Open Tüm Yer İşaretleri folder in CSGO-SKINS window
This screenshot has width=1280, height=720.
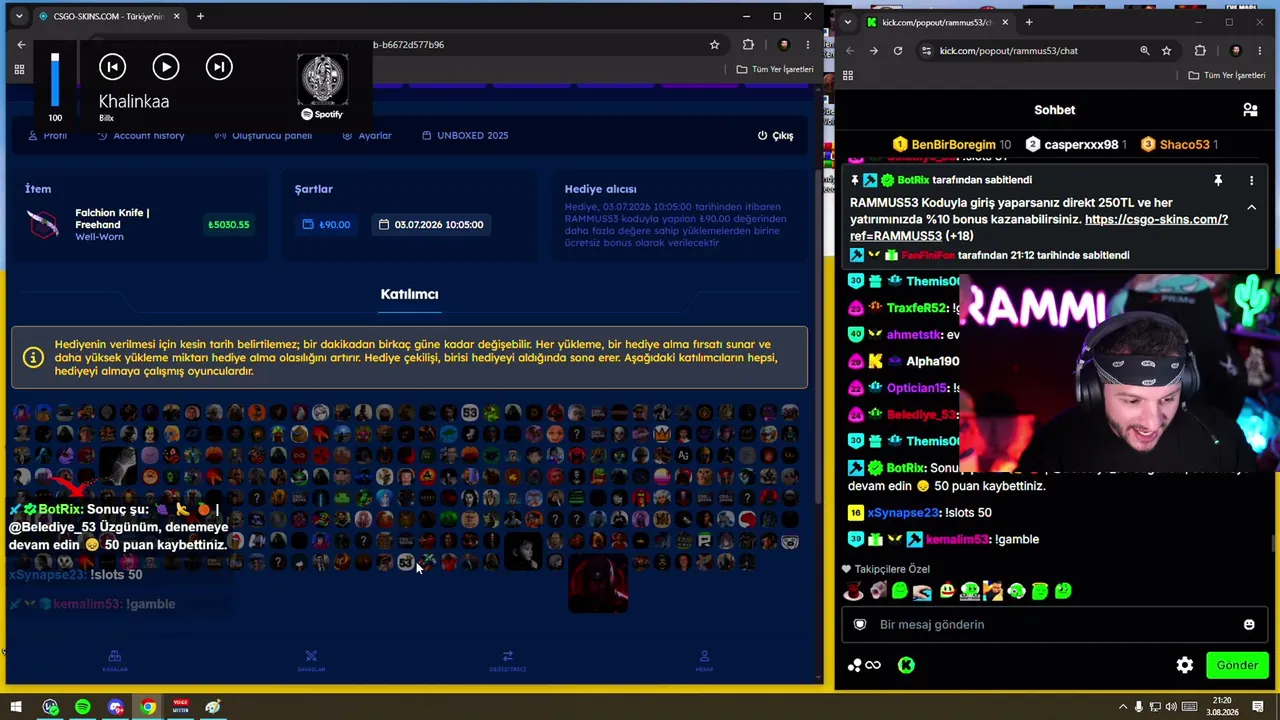pos(775,69)
